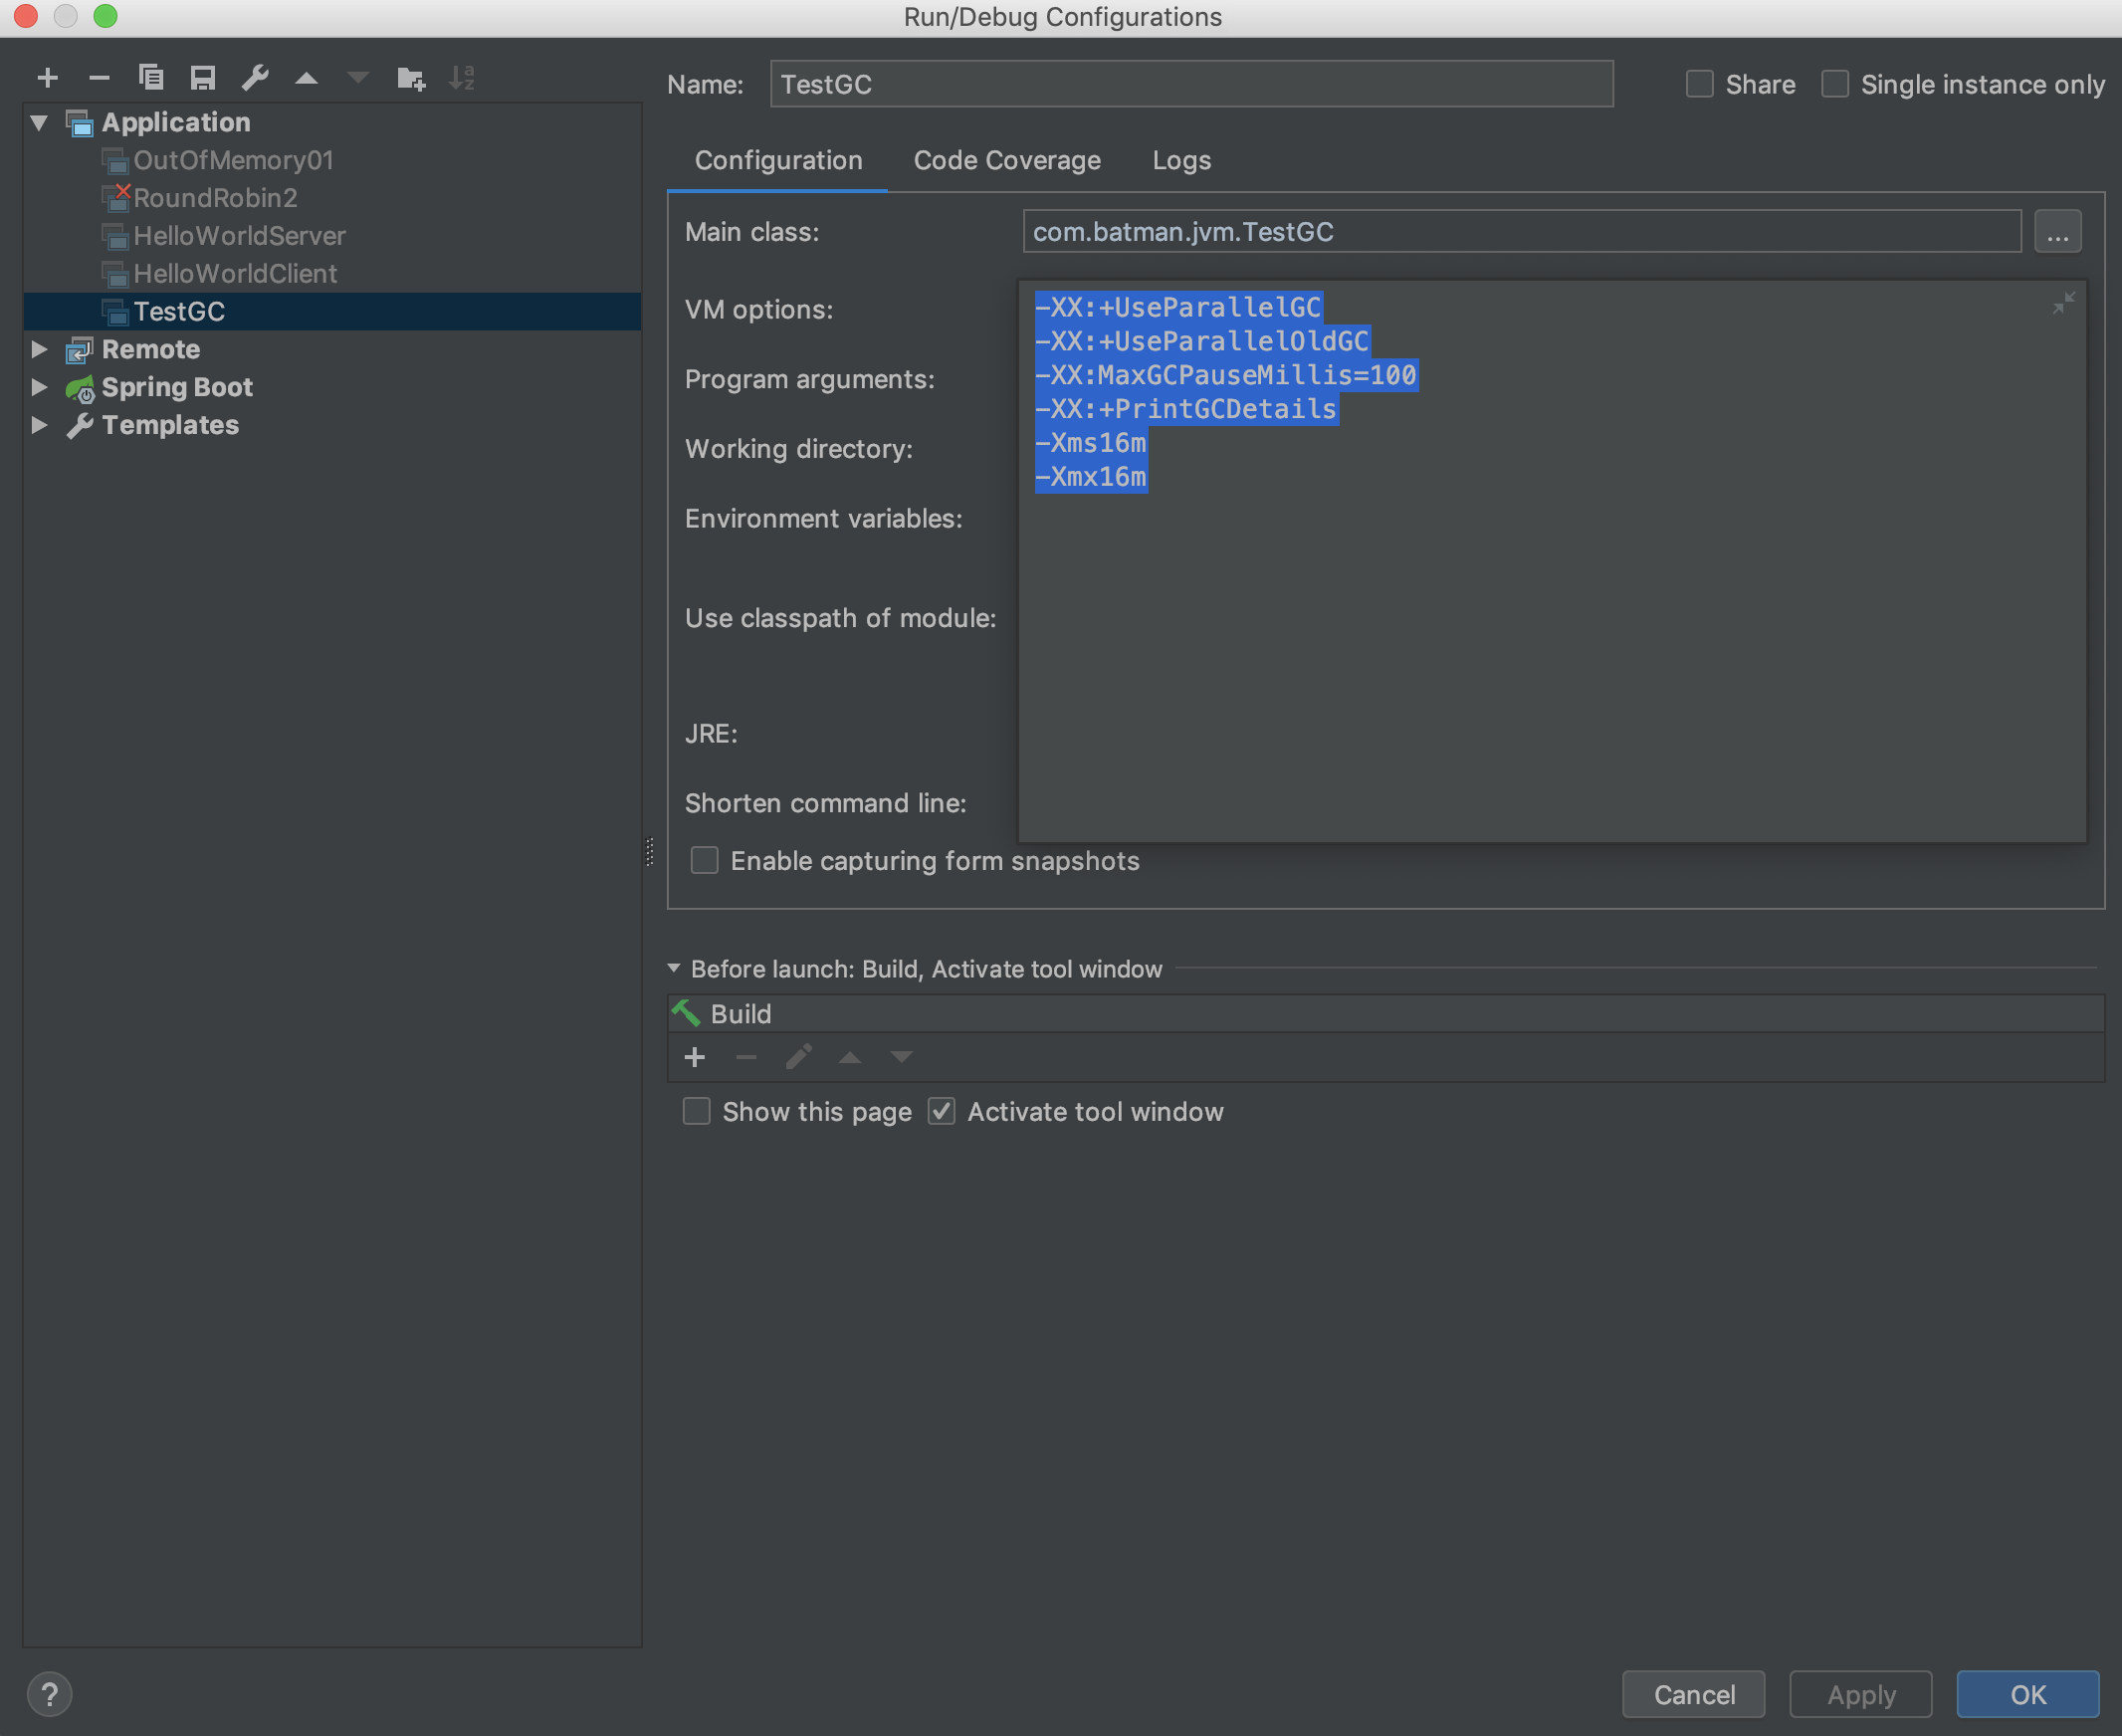Collapse the expanded VM options field
Viewport: 2122px width, 1736px height.
coord(2063,303)
